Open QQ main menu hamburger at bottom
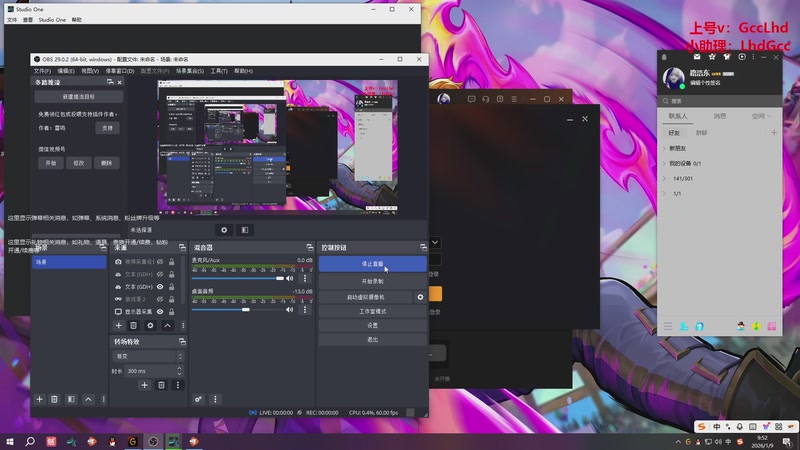Image resolution: width=800 pixels, height=450 pixels. point(668,326)
